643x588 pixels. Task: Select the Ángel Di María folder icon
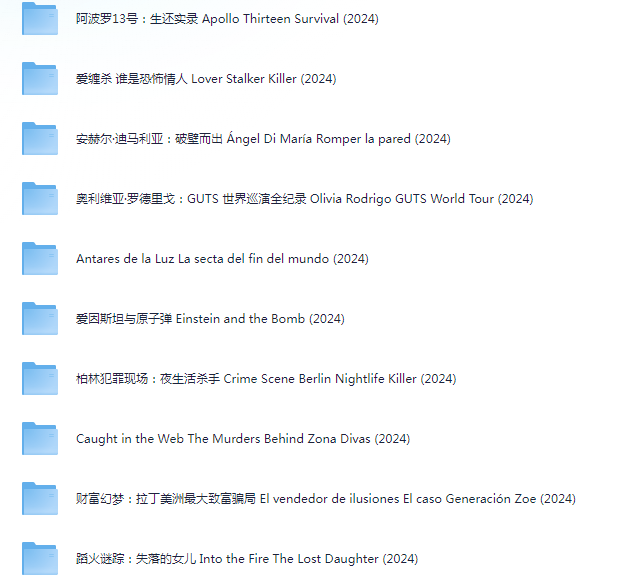coord(40,138)
